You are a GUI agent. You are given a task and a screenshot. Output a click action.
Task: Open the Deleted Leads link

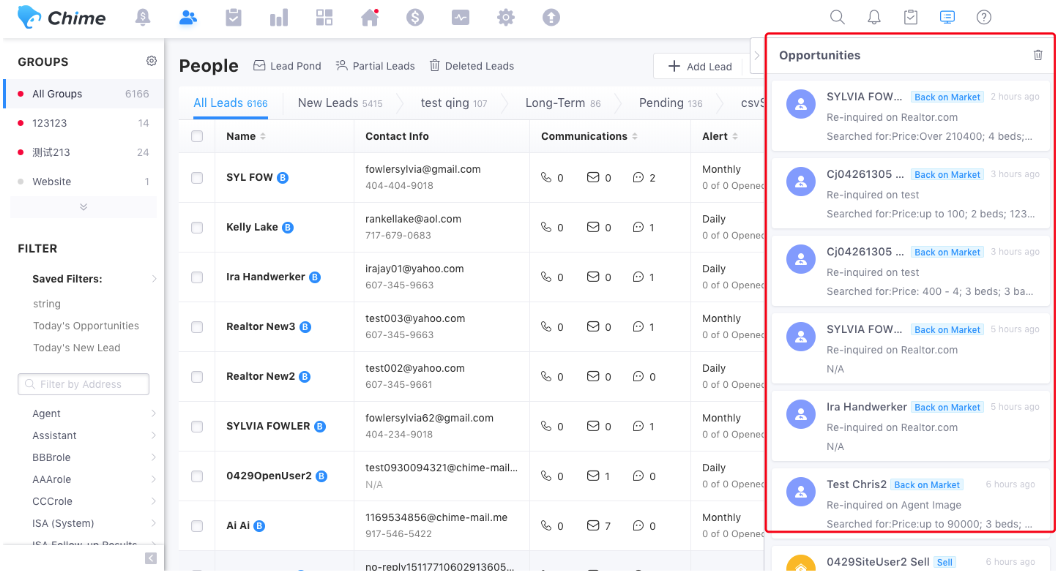[x=471, y=66]
